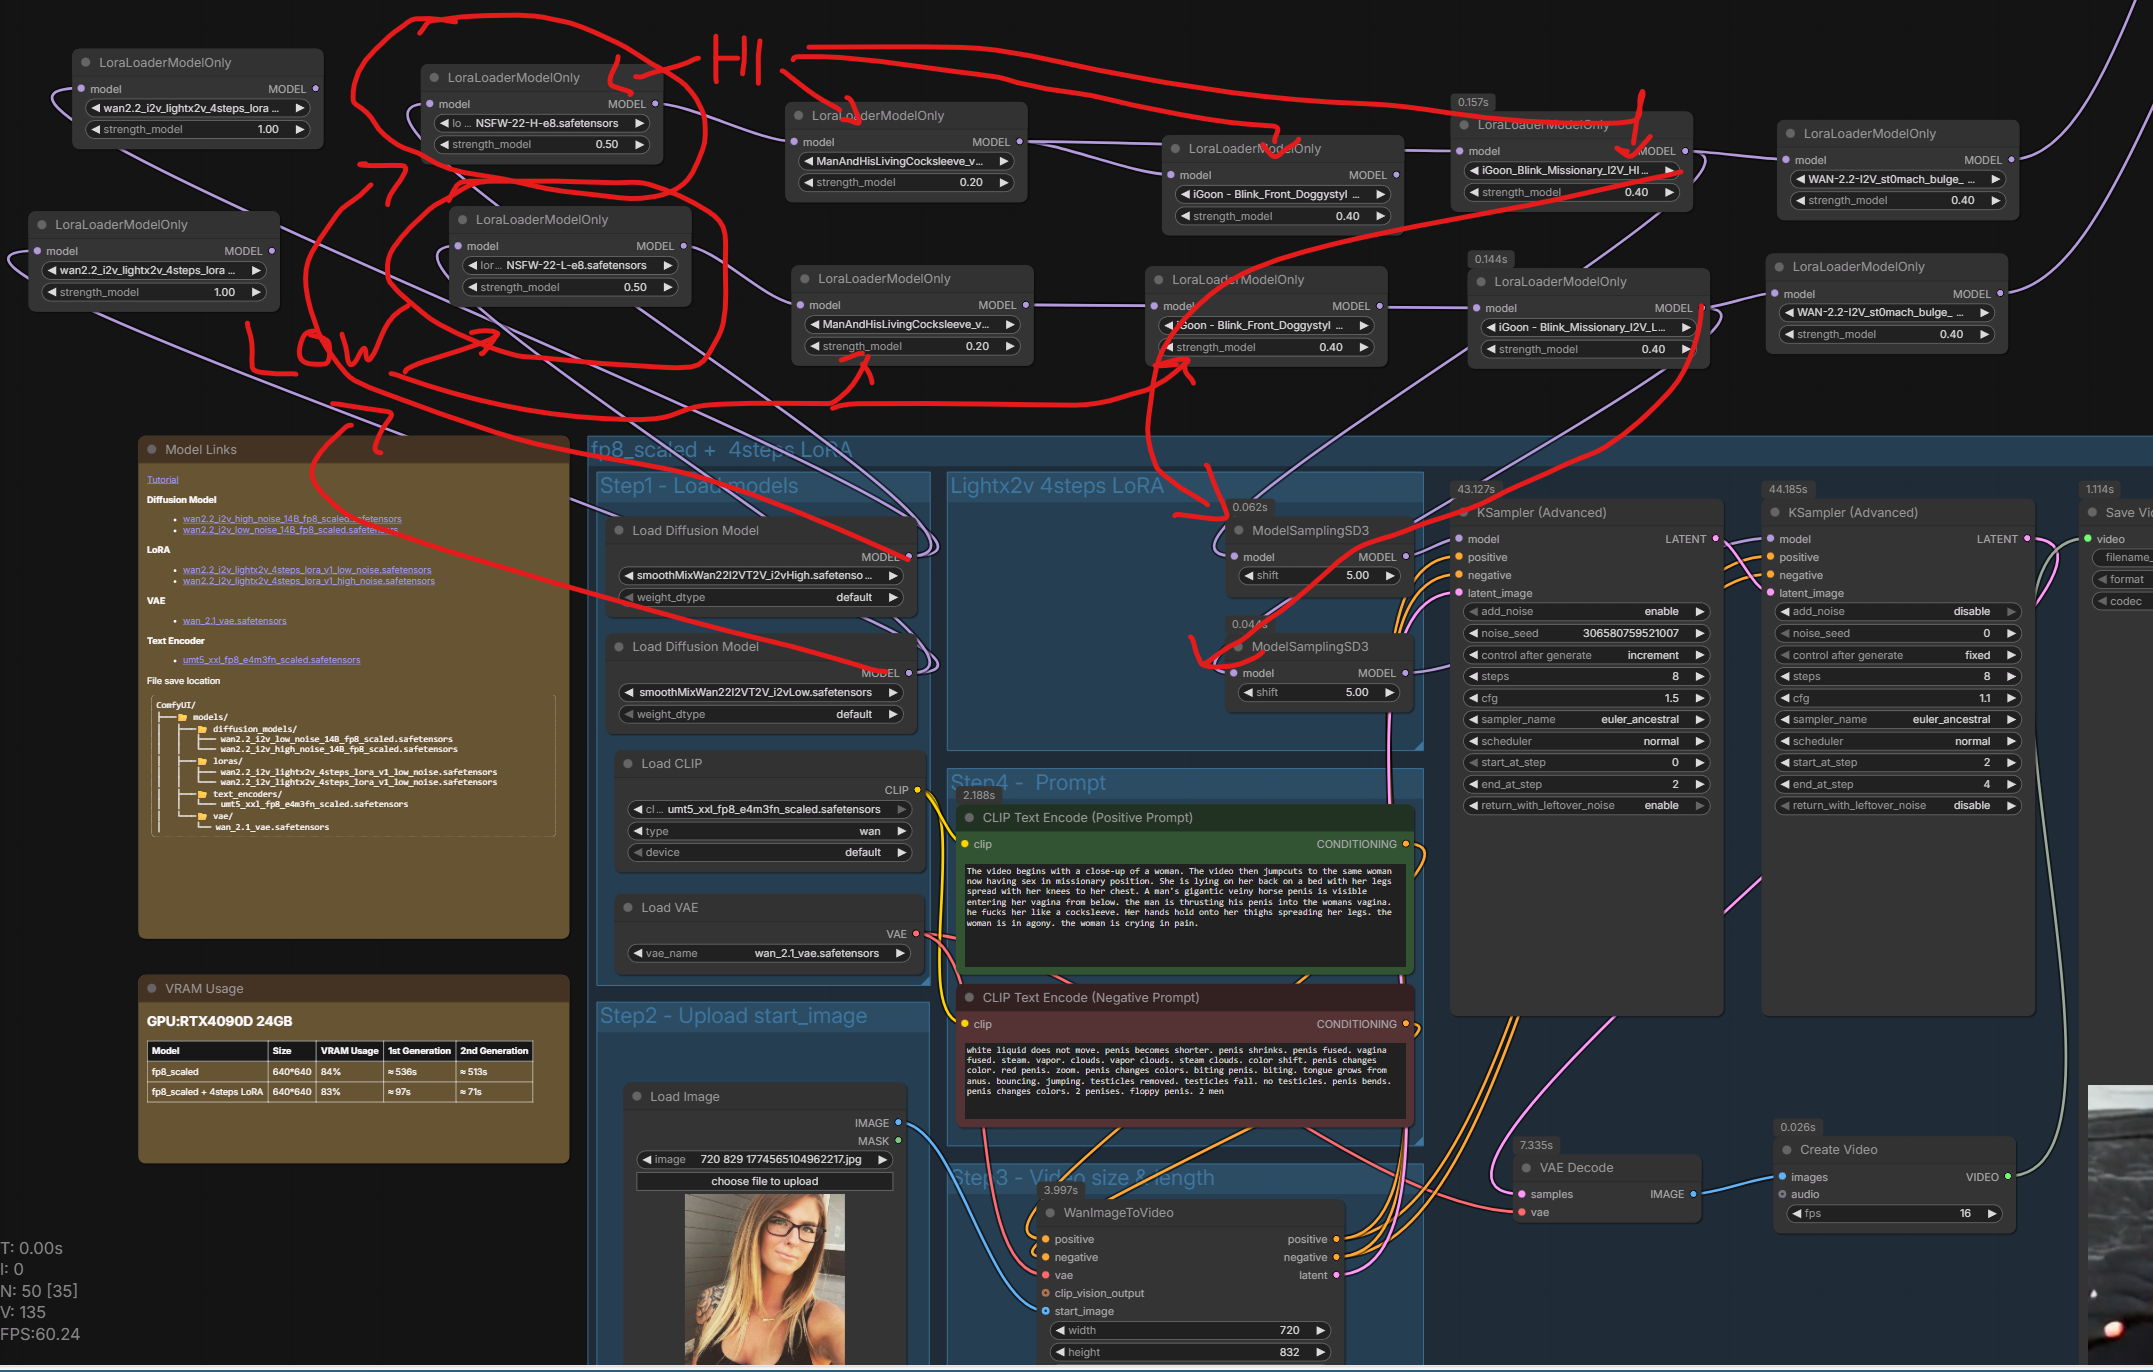
Task: Collapse the WanImageToVideo node via its title dot
Action: coord(1050,1213)
